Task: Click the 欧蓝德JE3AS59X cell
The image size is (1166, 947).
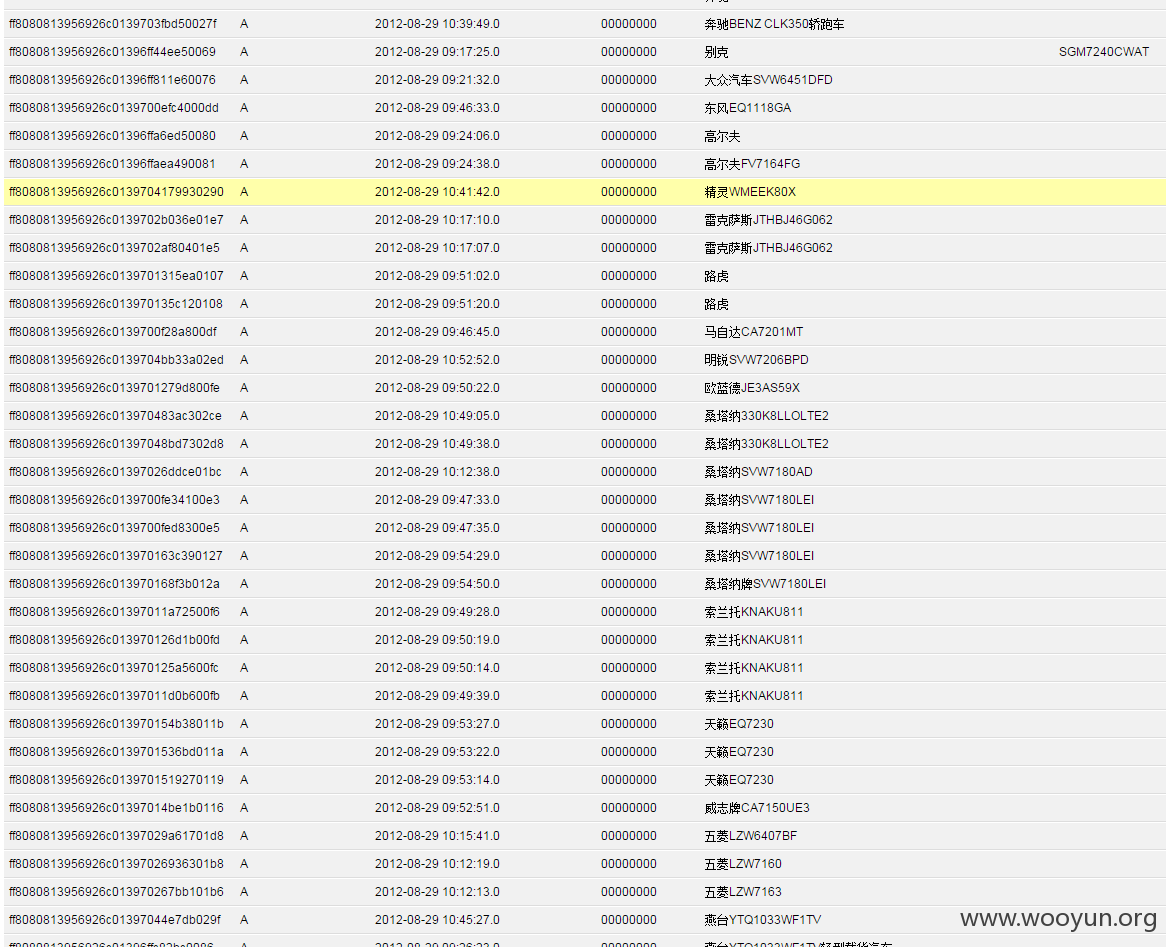Action: click(752, 388)
